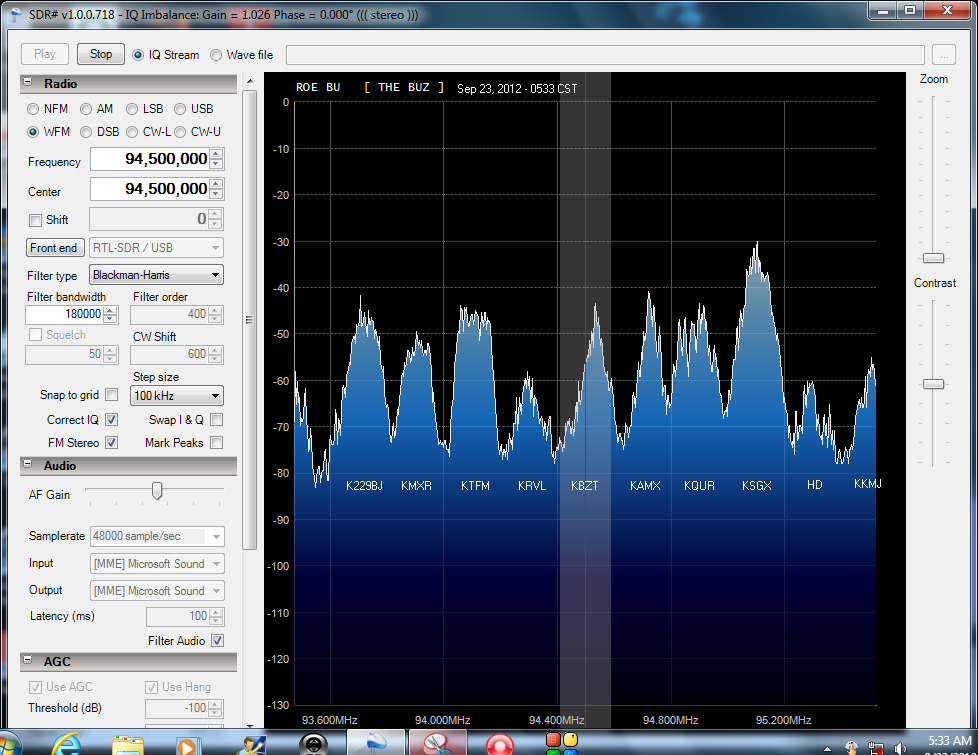Click the left panel vertical scrollbar
Screen dimensions: 978x755
click(x=249, y=319)
